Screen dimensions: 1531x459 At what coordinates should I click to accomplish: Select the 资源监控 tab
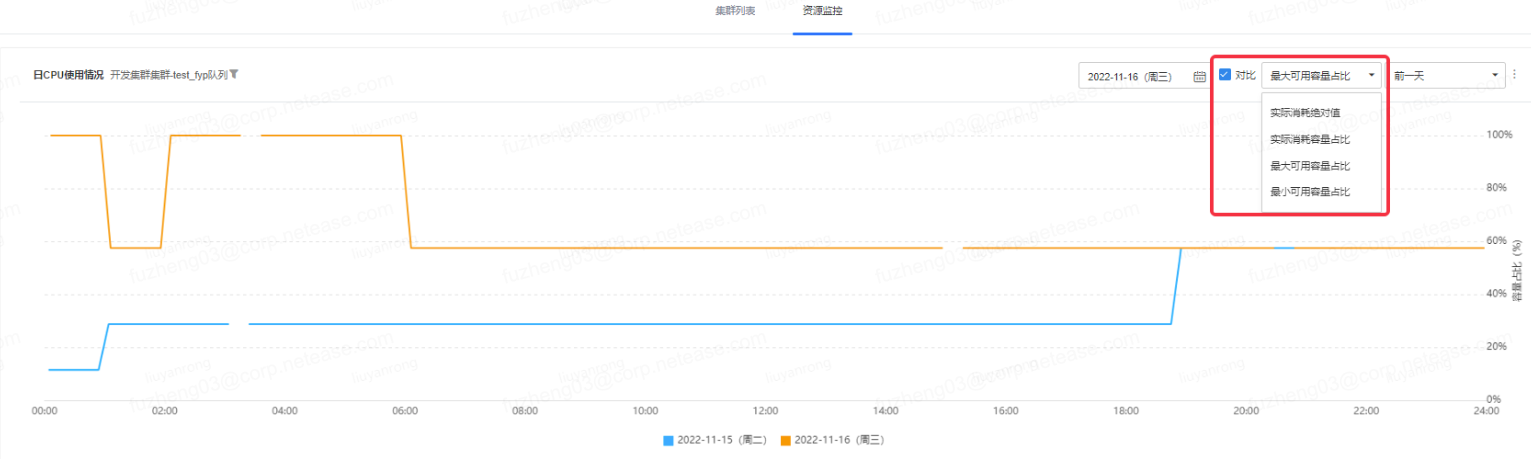(x=822, y=11)
